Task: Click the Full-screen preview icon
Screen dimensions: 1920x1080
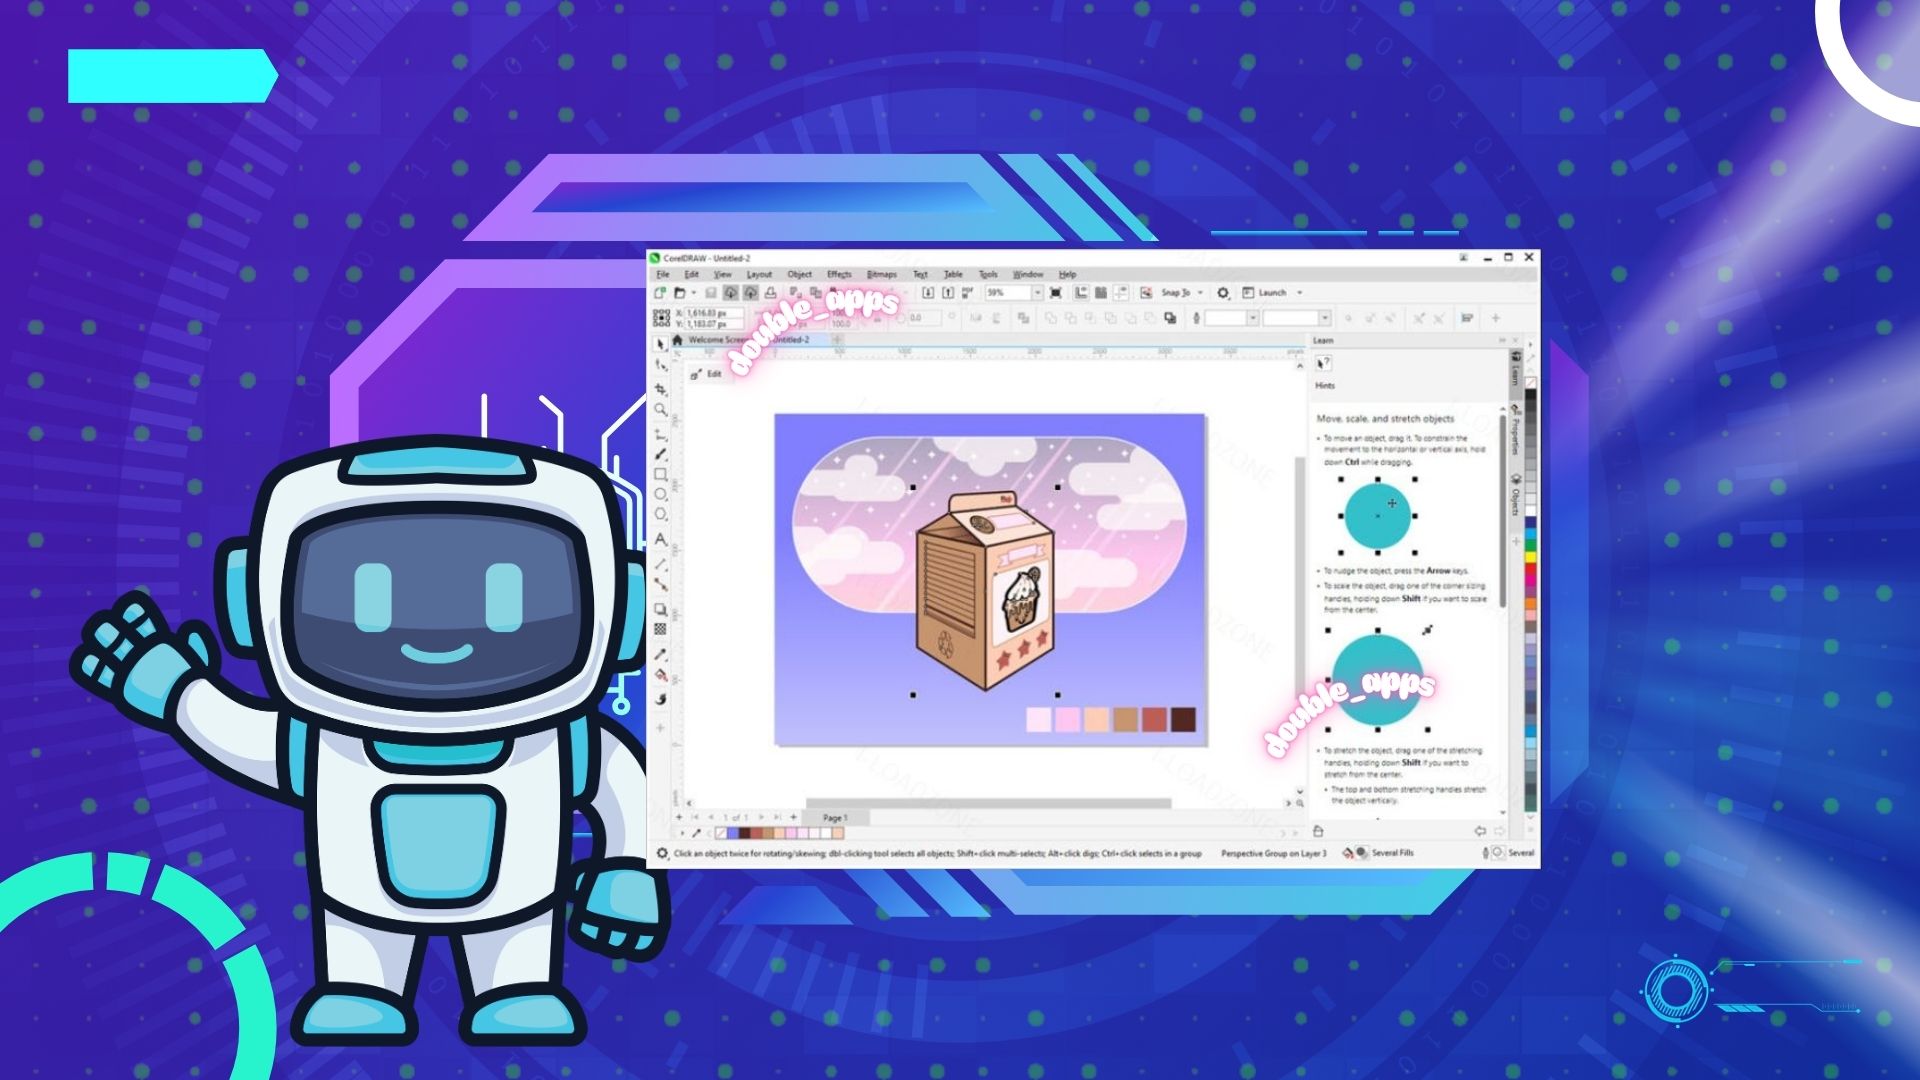Action: pyautogui.click(x=1055, y=292)
